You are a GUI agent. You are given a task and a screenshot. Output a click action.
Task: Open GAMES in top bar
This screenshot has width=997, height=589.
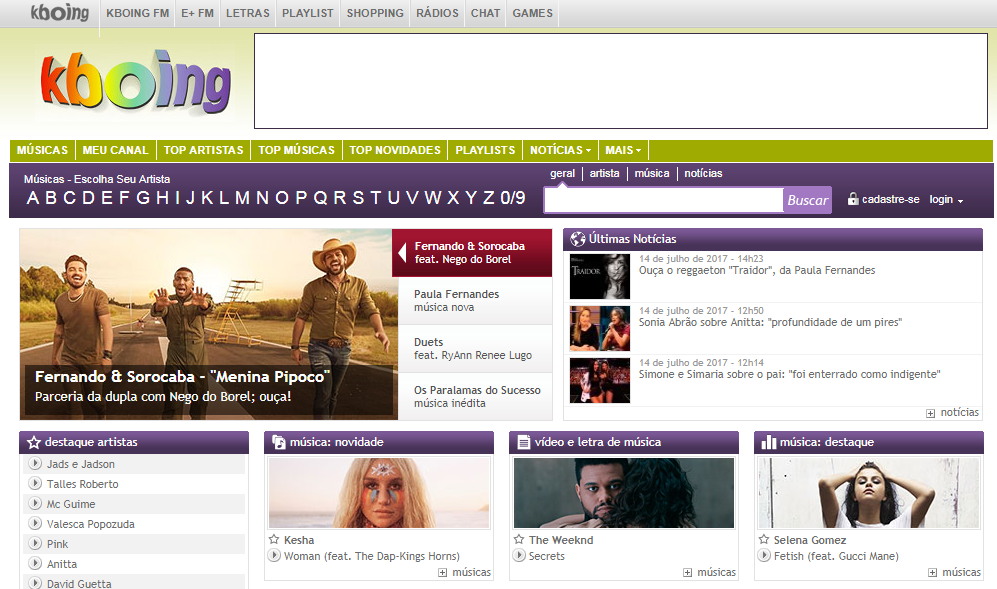pos(532,13)
